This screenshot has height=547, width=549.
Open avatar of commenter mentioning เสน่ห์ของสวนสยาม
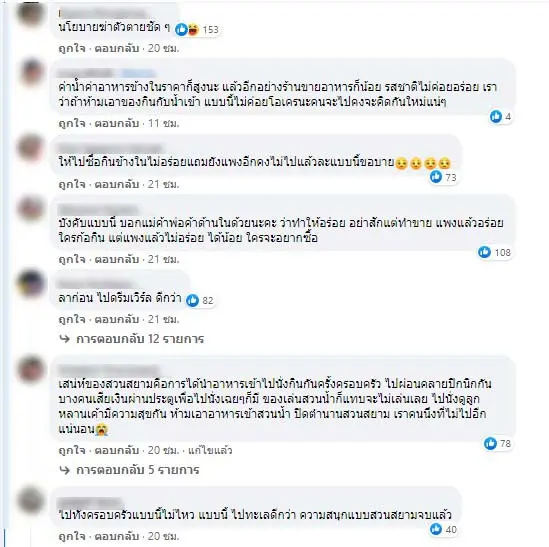click(31, 370)
